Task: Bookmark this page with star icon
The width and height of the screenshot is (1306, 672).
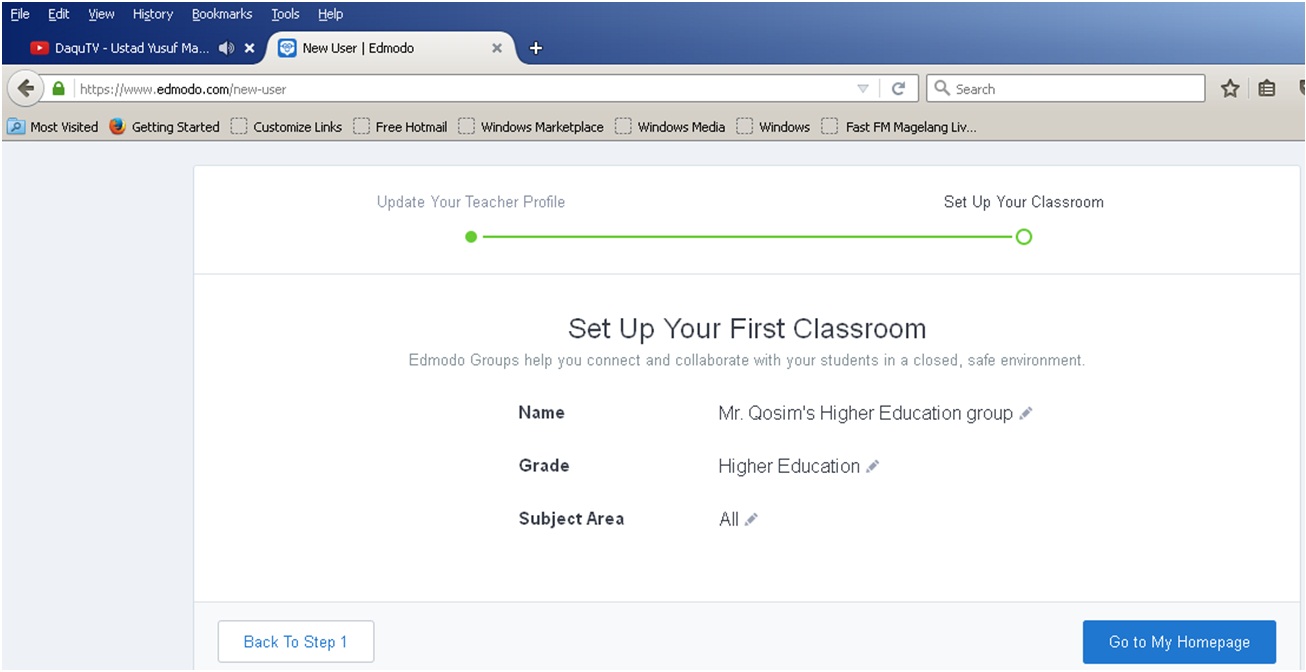Action: coord(1230,88)
